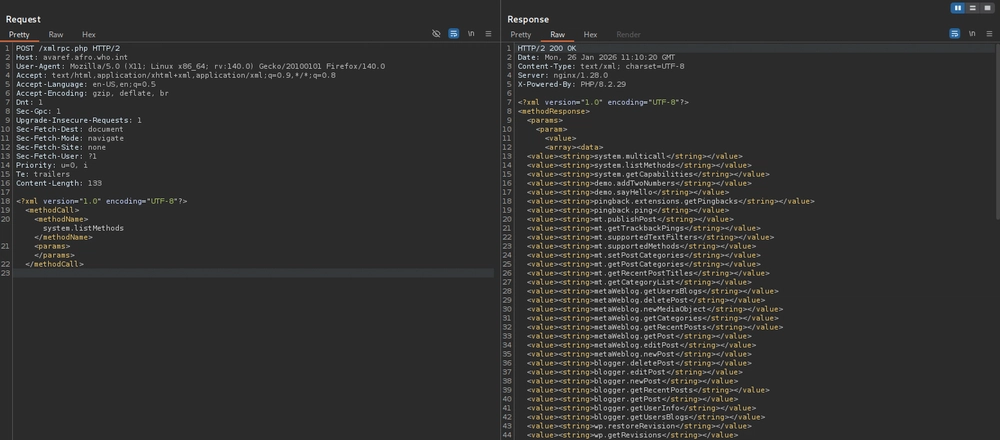Switch Response view to Hex tab
This screenshot has height=440, width=1000.
591,34
